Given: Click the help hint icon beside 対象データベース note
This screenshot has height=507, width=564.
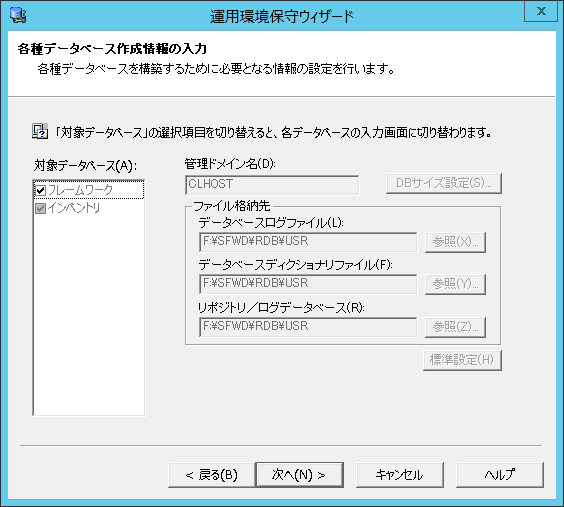Looking at the screenshot, I should click(40, 132).
